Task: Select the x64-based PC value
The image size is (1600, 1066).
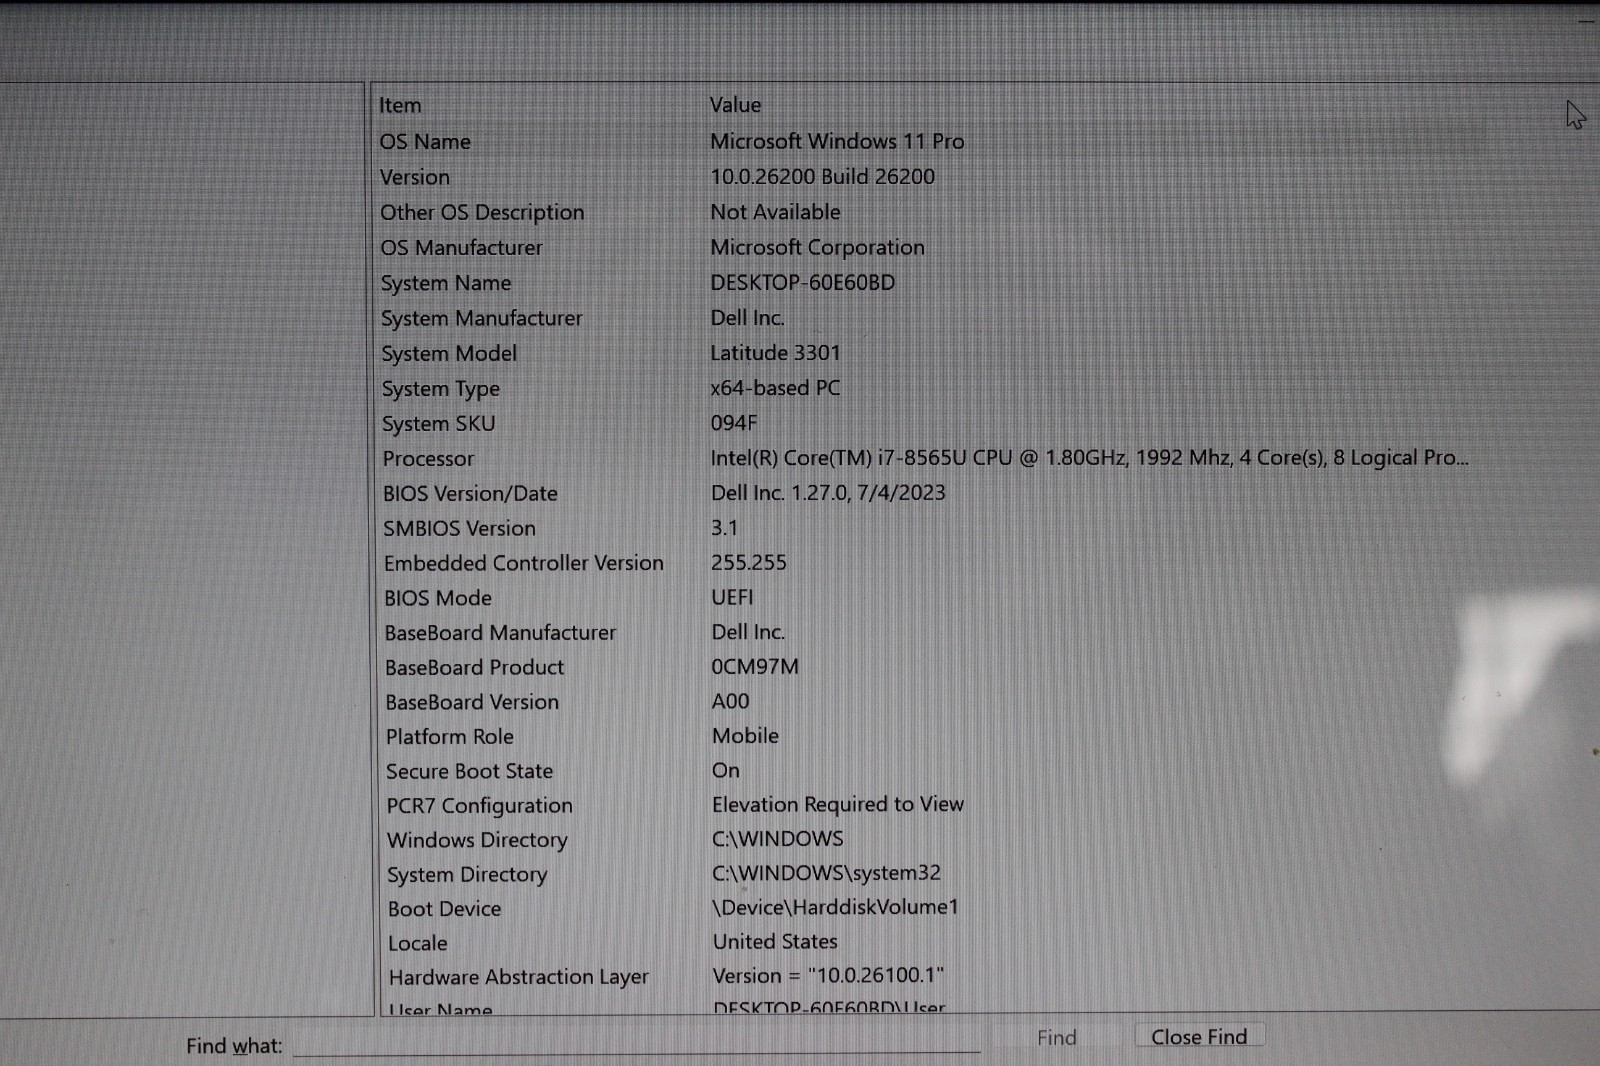Action: pyautogui.click(x=775, y=388)
